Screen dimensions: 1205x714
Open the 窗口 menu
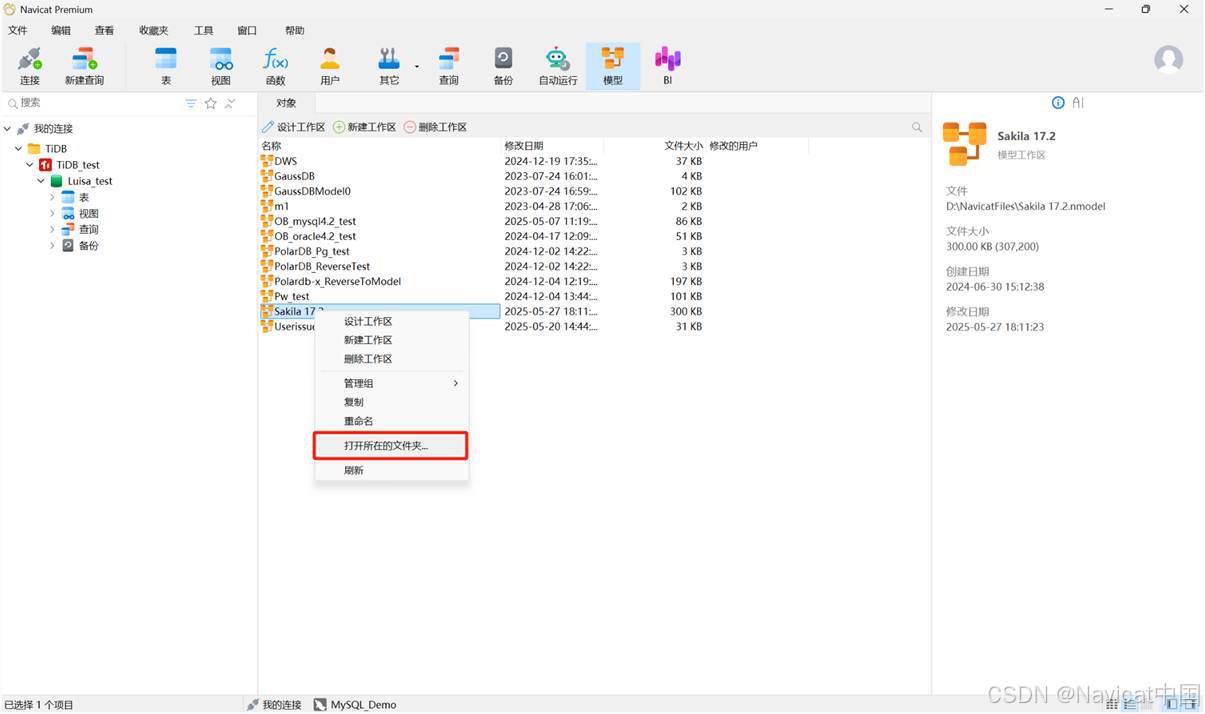click(247, 31)
